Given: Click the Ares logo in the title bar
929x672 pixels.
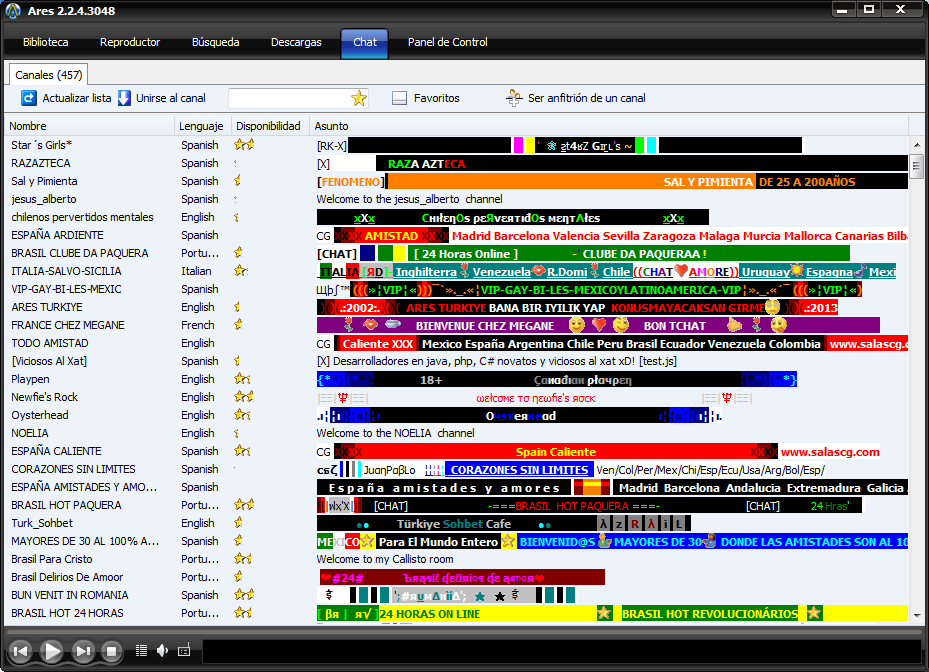Looking at the screenshot, I should coord(12,11).
